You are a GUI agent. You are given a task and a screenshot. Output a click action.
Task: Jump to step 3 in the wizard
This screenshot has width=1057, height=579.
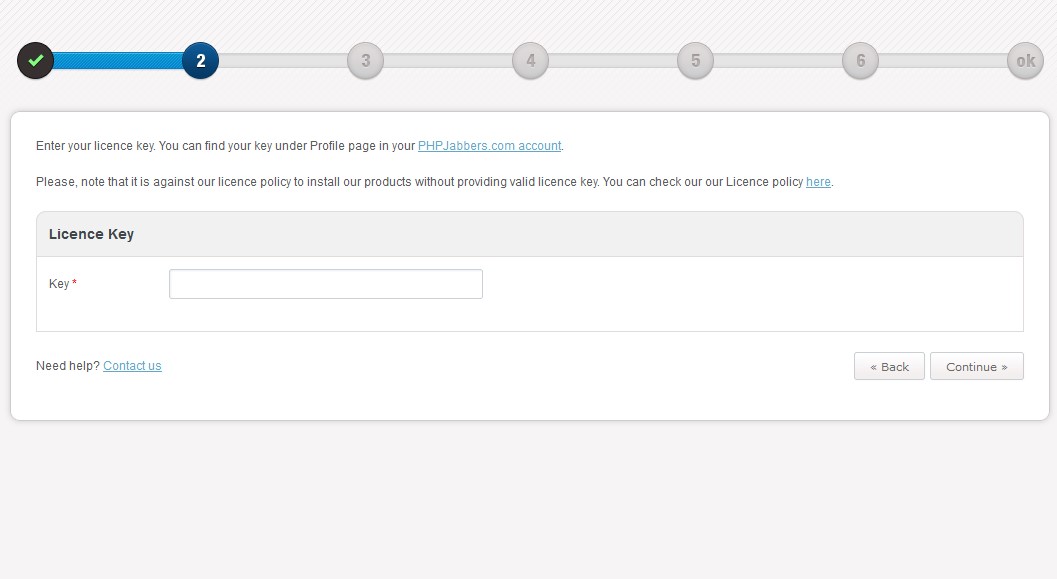tap(365, 61)
